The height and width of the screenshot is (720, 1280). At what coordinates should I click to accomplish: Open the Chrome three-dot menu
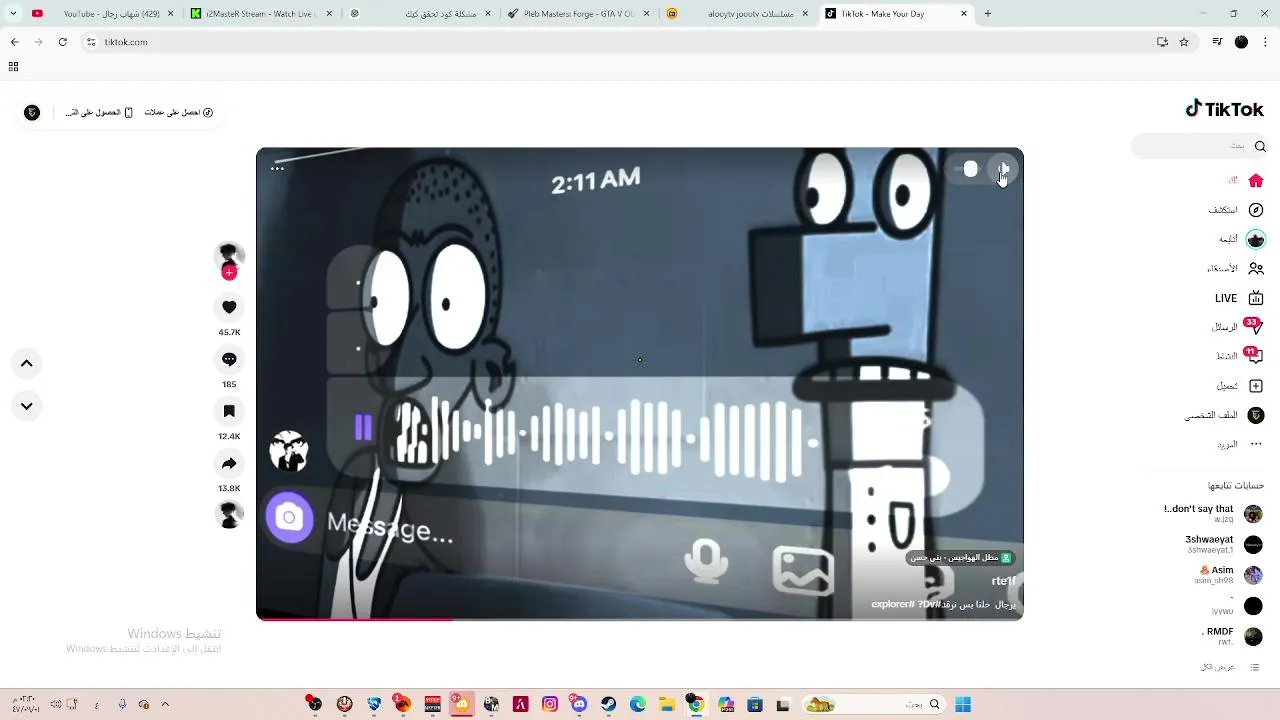pyautogui.click(x=1266, y=42)
